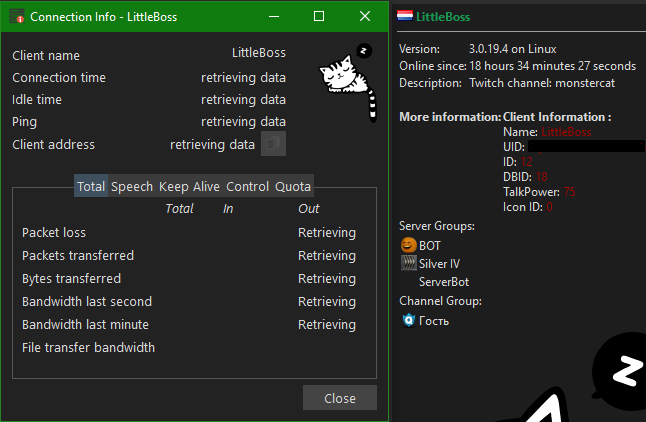Screen dimensions: 646x422
Task: Click the red LittleBoss name value
Action: click(x=566, y=132)
